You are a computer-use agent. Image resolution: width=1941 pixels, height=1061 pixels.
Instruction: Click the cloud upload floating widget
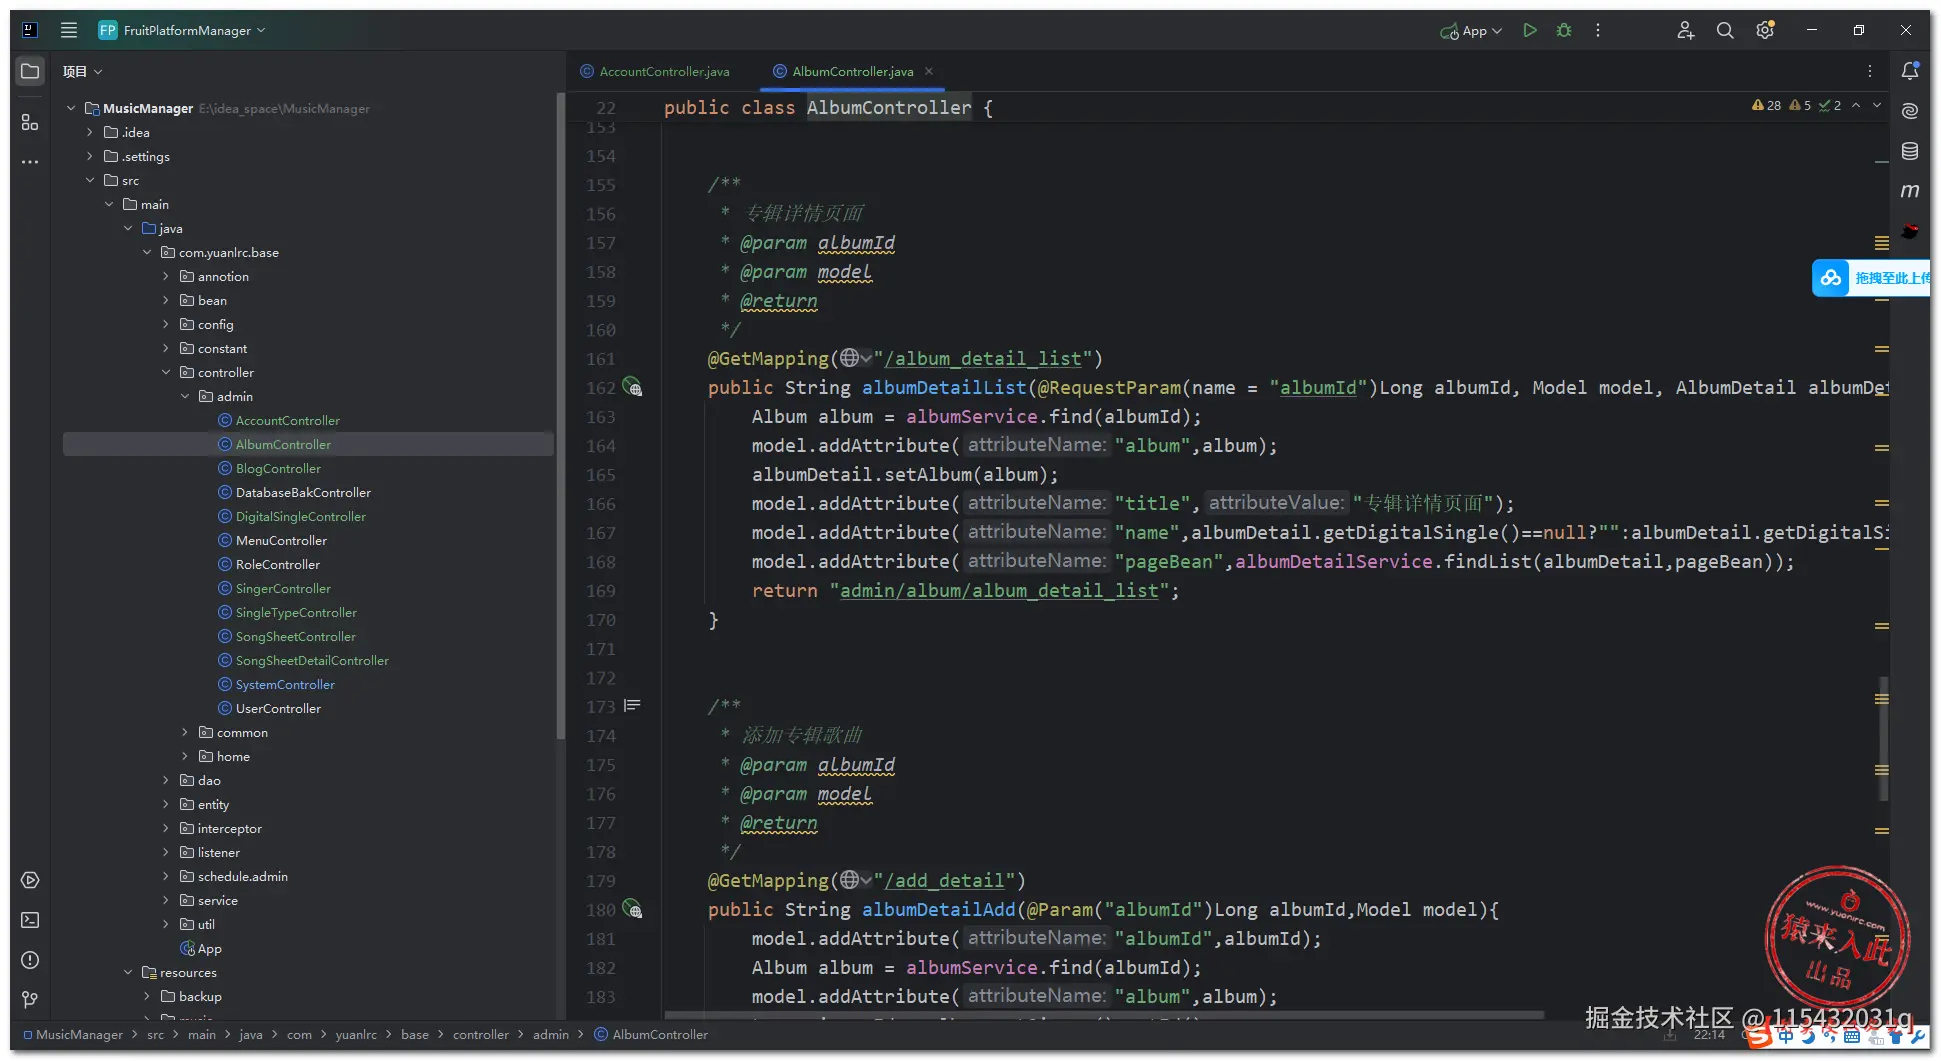[x=1871, y=278]
